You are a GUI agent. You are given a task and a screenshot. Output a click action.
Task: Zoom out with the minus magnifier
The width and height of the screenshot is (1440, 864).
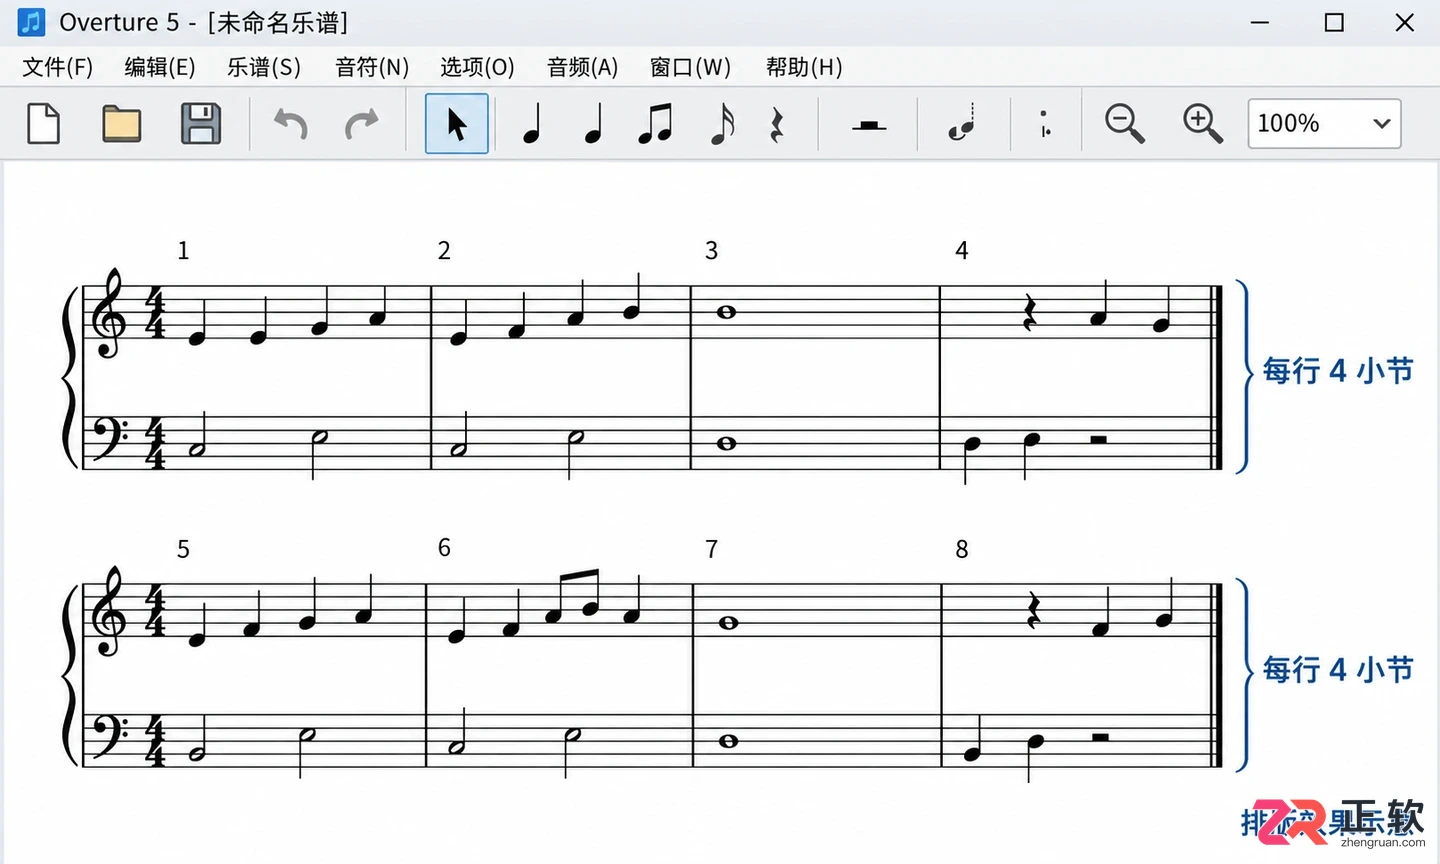coord(1125,124)
